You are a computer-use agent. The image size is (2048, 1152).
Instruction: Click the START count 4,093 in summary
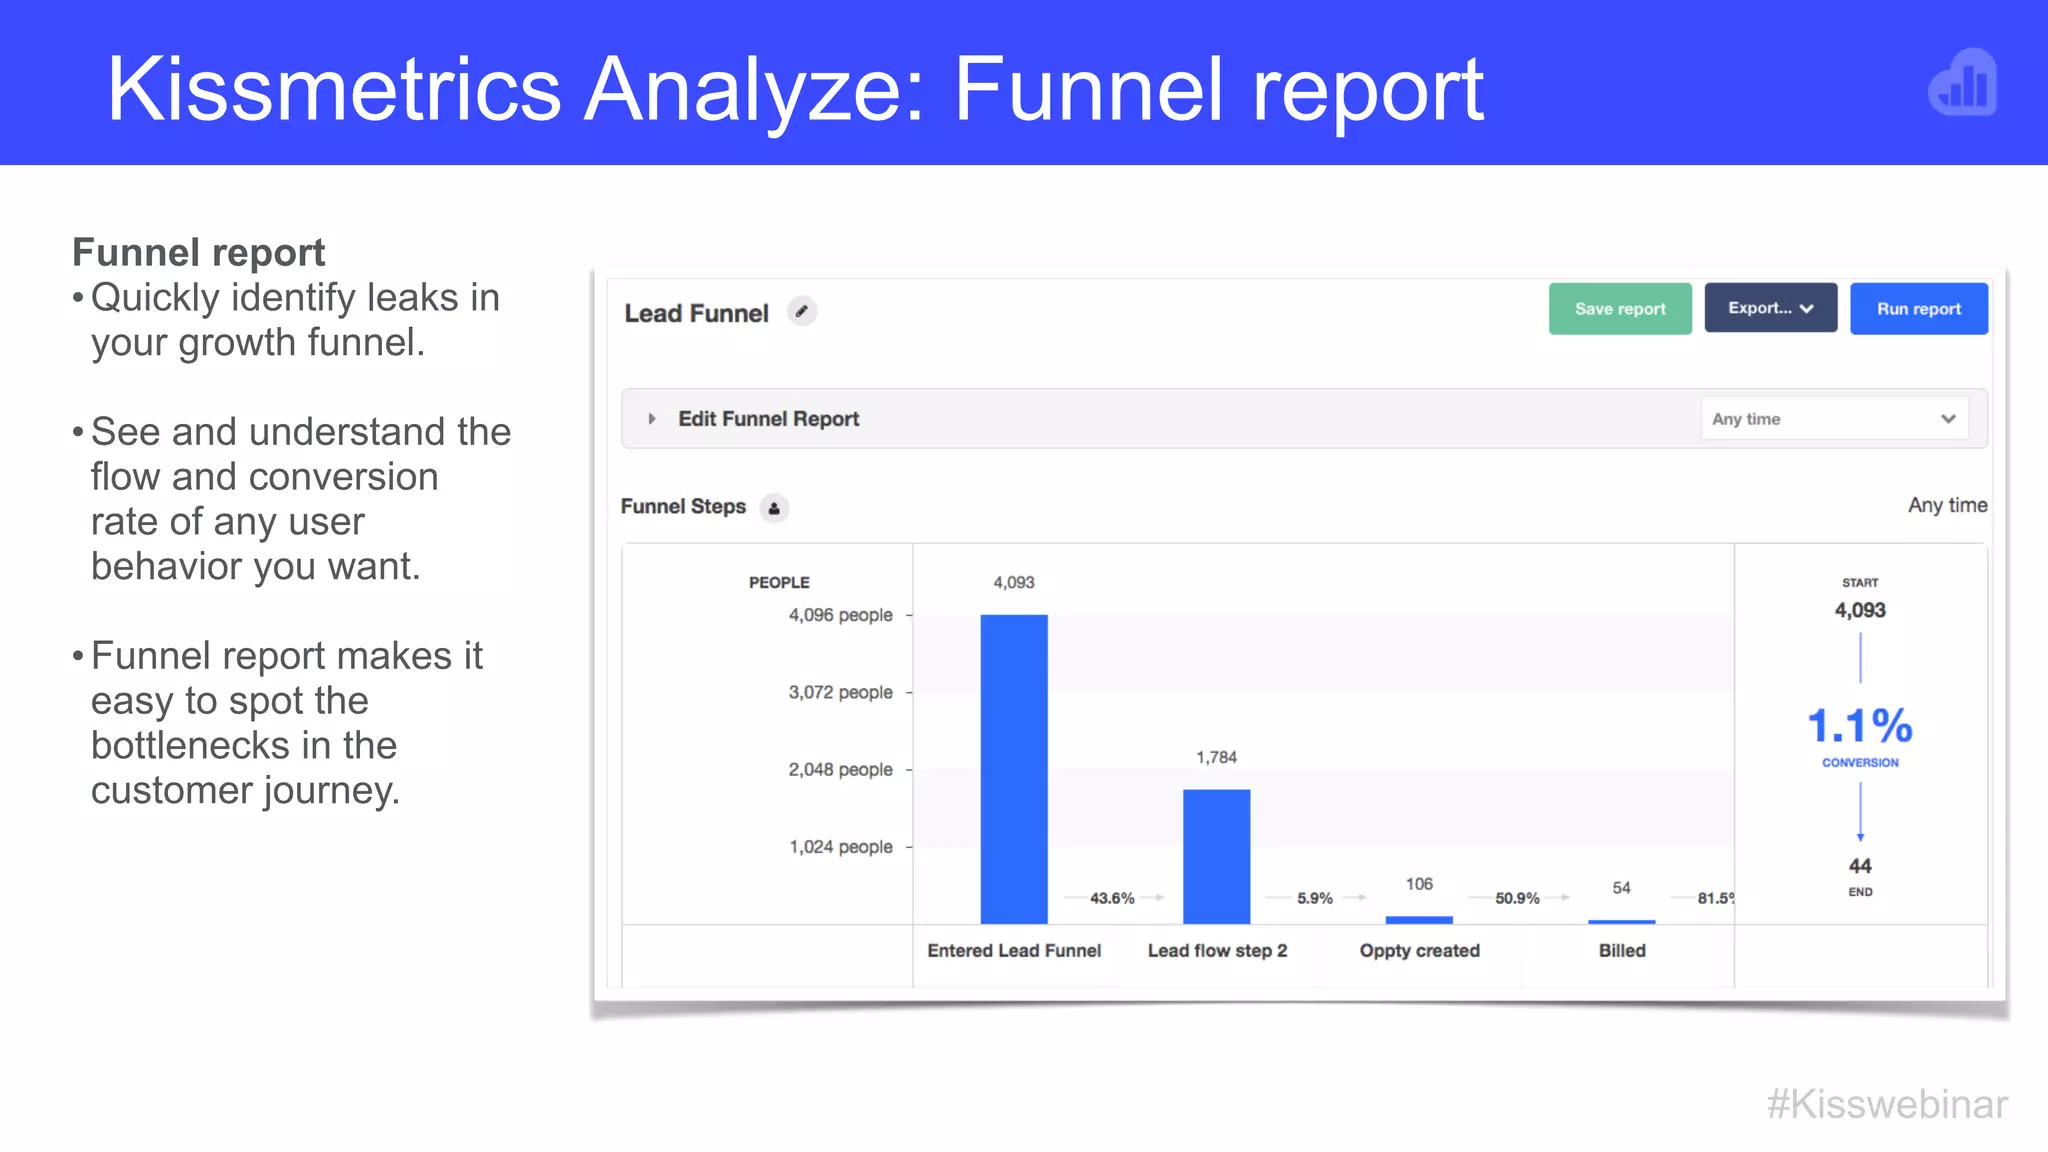pos(1860,610)
